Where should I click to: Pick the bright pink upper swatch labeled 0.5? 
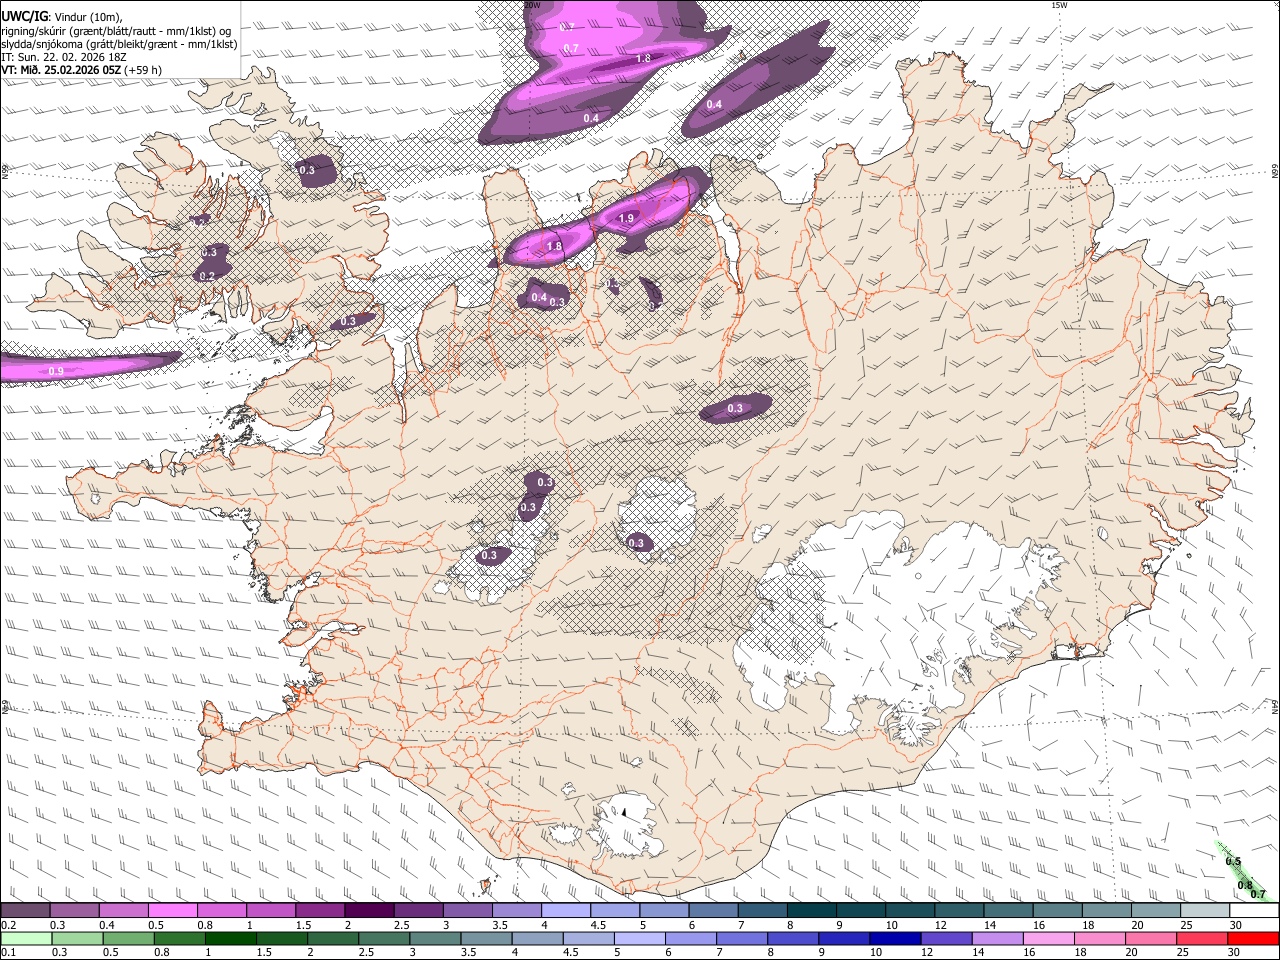pyautogui.click(x=172, y=911)
